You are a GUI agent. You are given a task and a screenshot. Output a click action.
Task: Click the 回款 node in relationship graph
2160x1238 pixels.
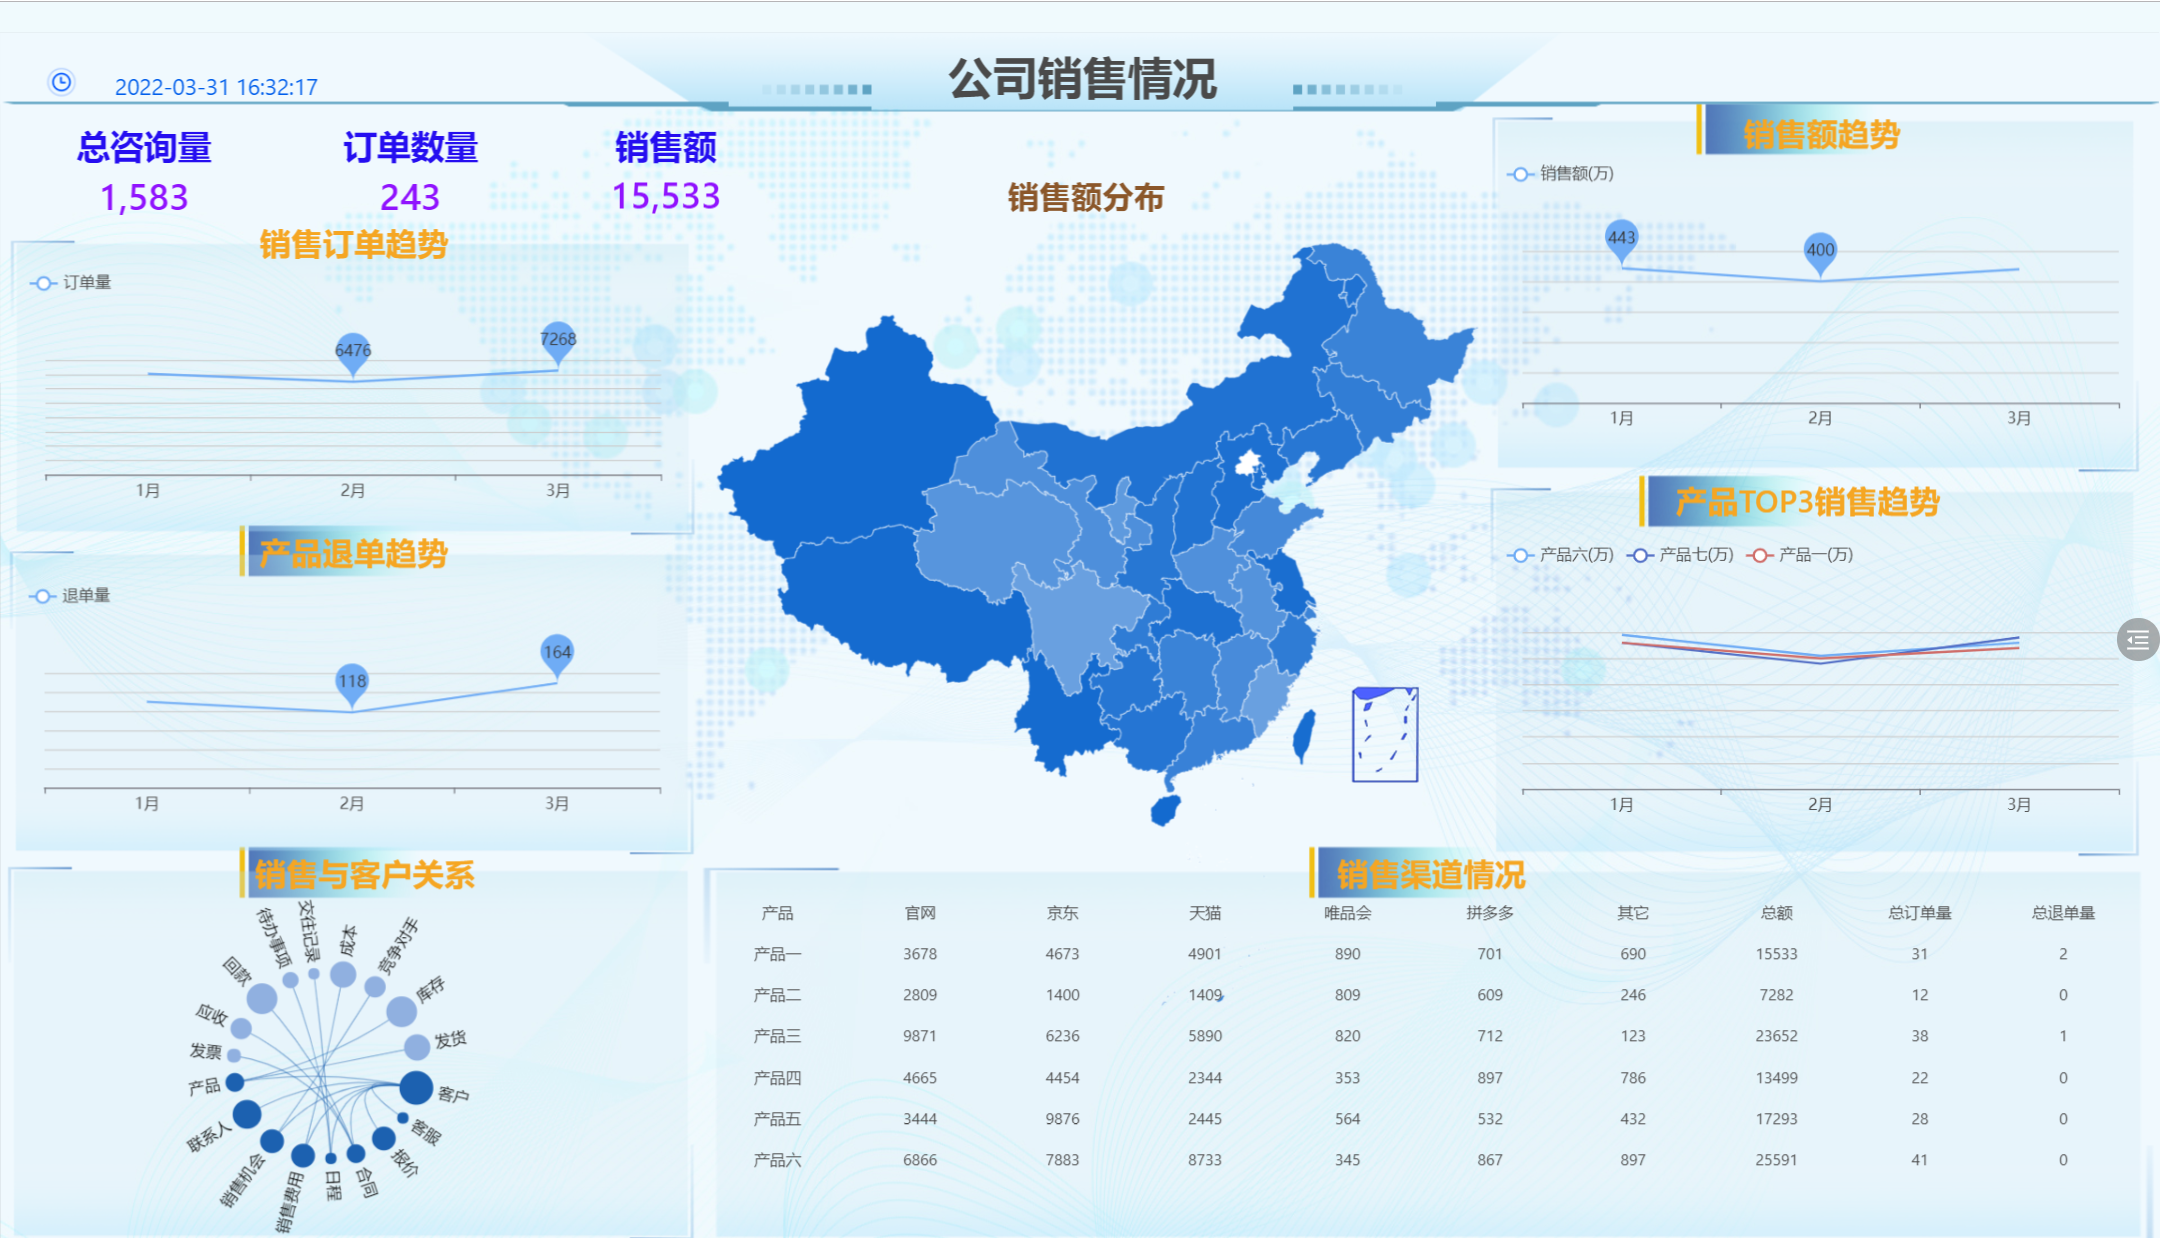point(262,997)
